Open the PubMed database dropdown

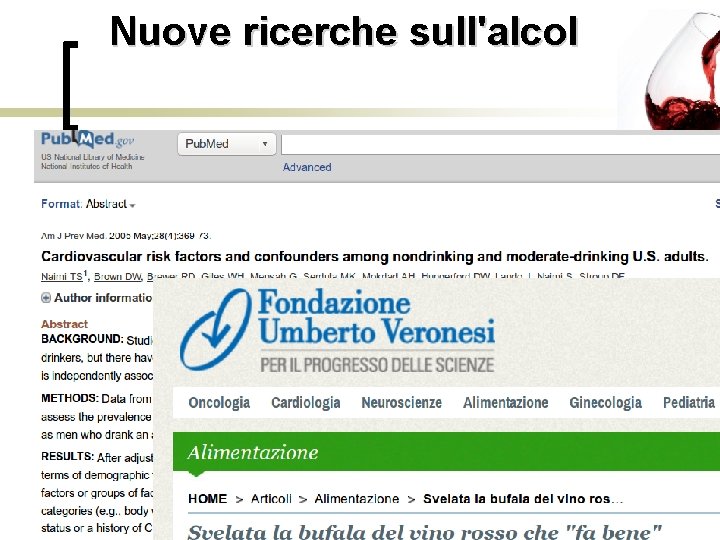(x=227, y=144)
